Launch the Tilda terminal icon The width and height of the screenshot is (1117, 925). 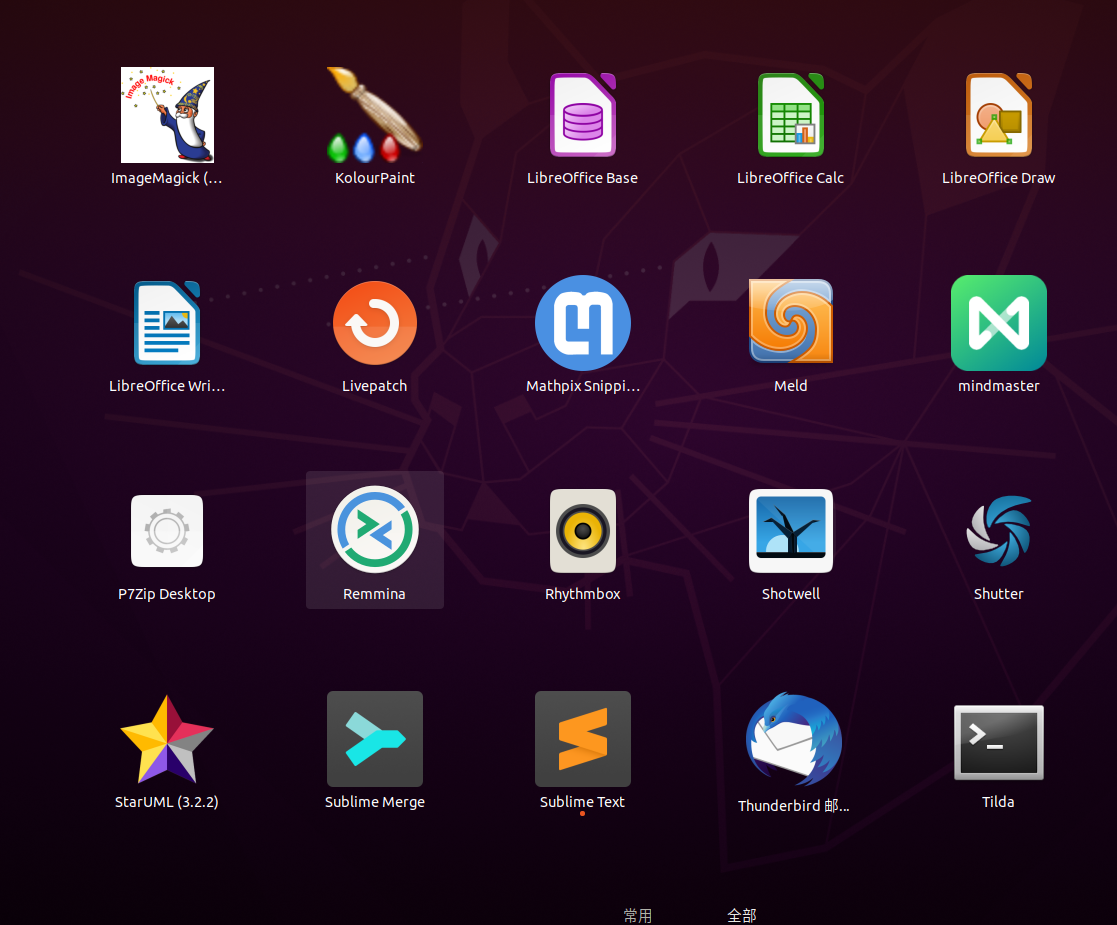coord(999,742)
